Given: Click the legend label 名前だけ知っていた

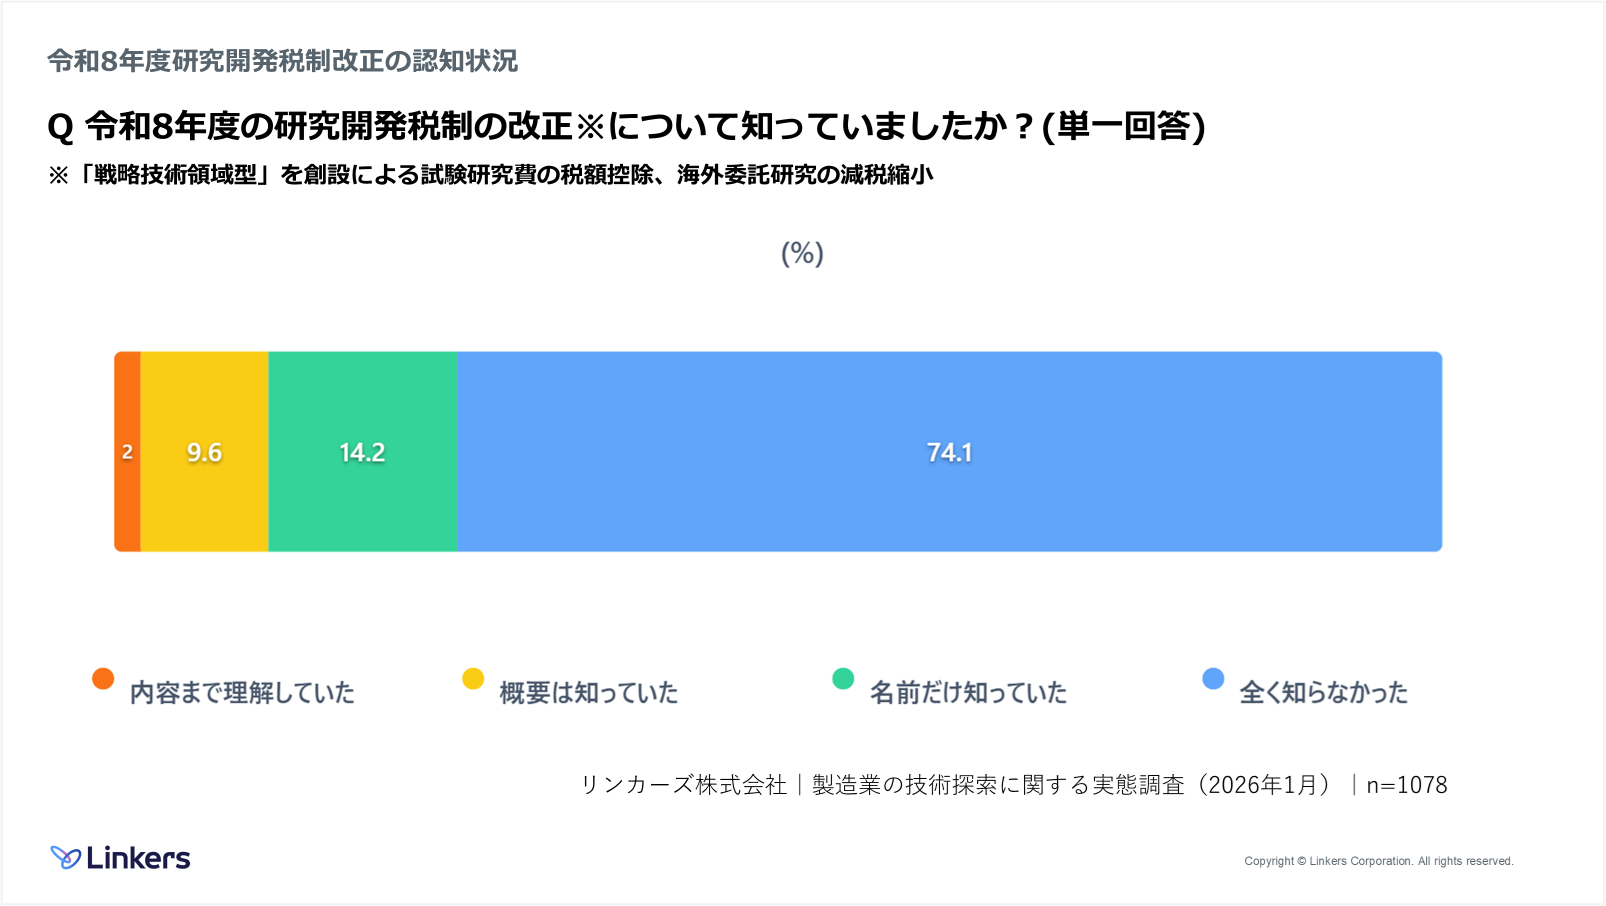Looking at the screenshot, I should tap(968, 692).
